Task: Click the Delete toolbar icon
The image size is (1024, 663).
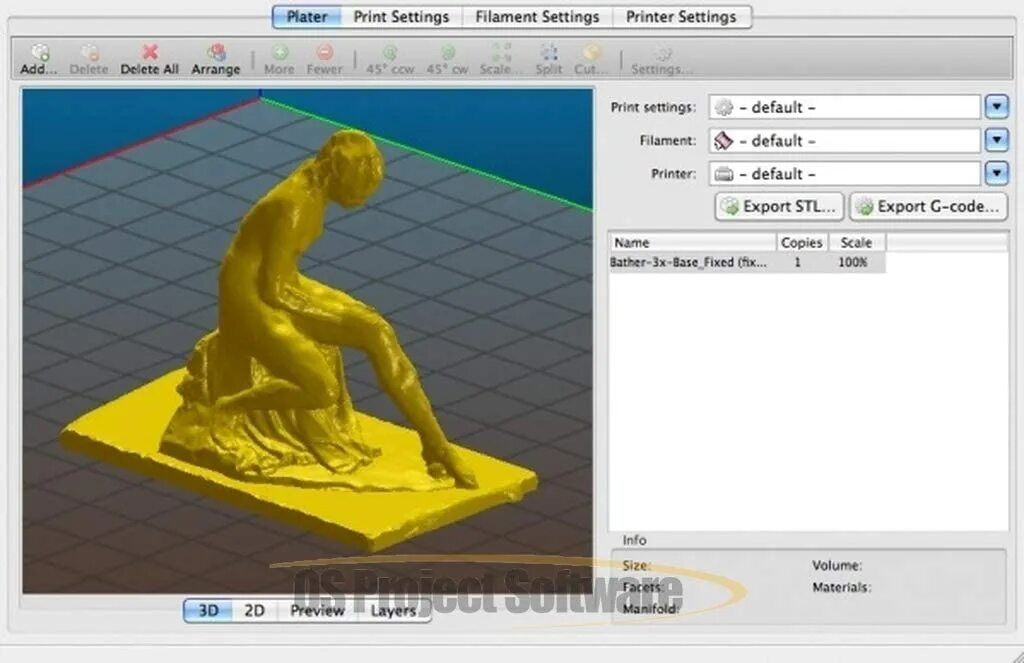Action: pos(89,52)
